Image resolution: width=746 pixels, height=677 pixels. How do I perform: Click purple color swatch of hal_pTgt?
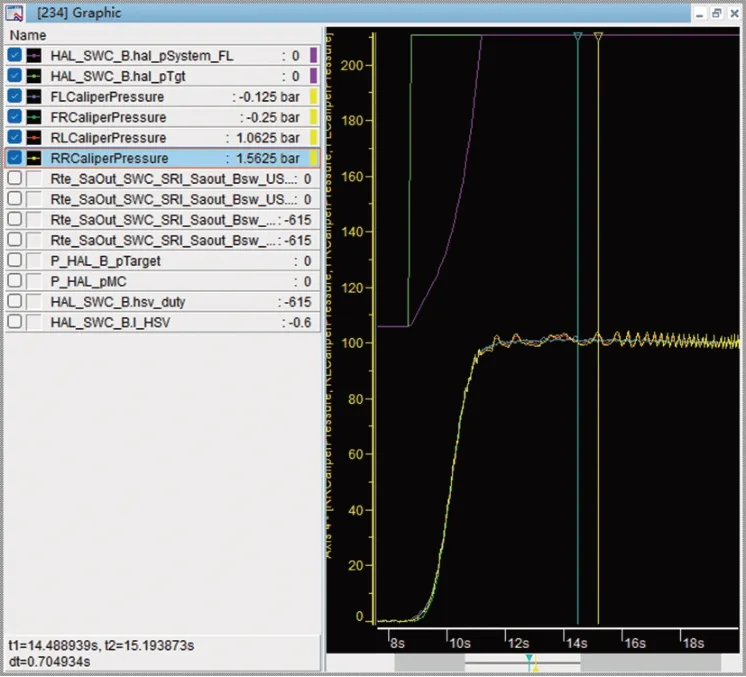coord(314,76)
